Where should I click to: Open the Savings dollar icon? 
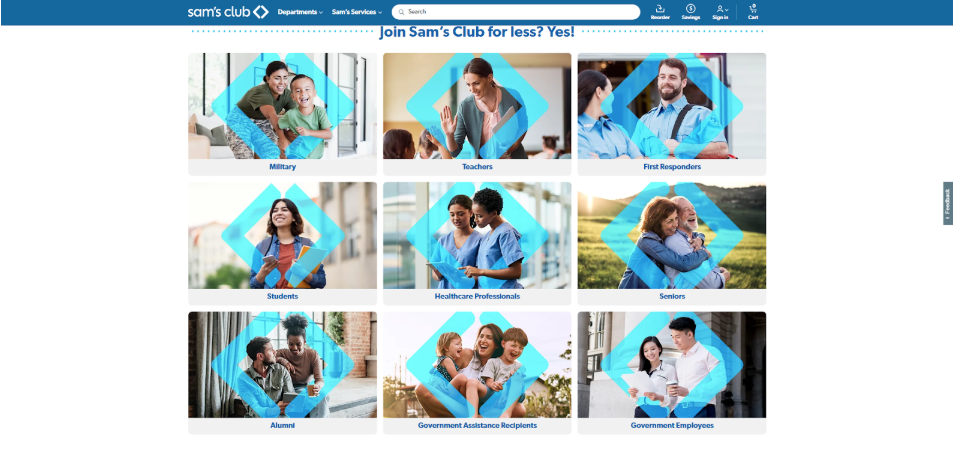[x=690, y=12]
